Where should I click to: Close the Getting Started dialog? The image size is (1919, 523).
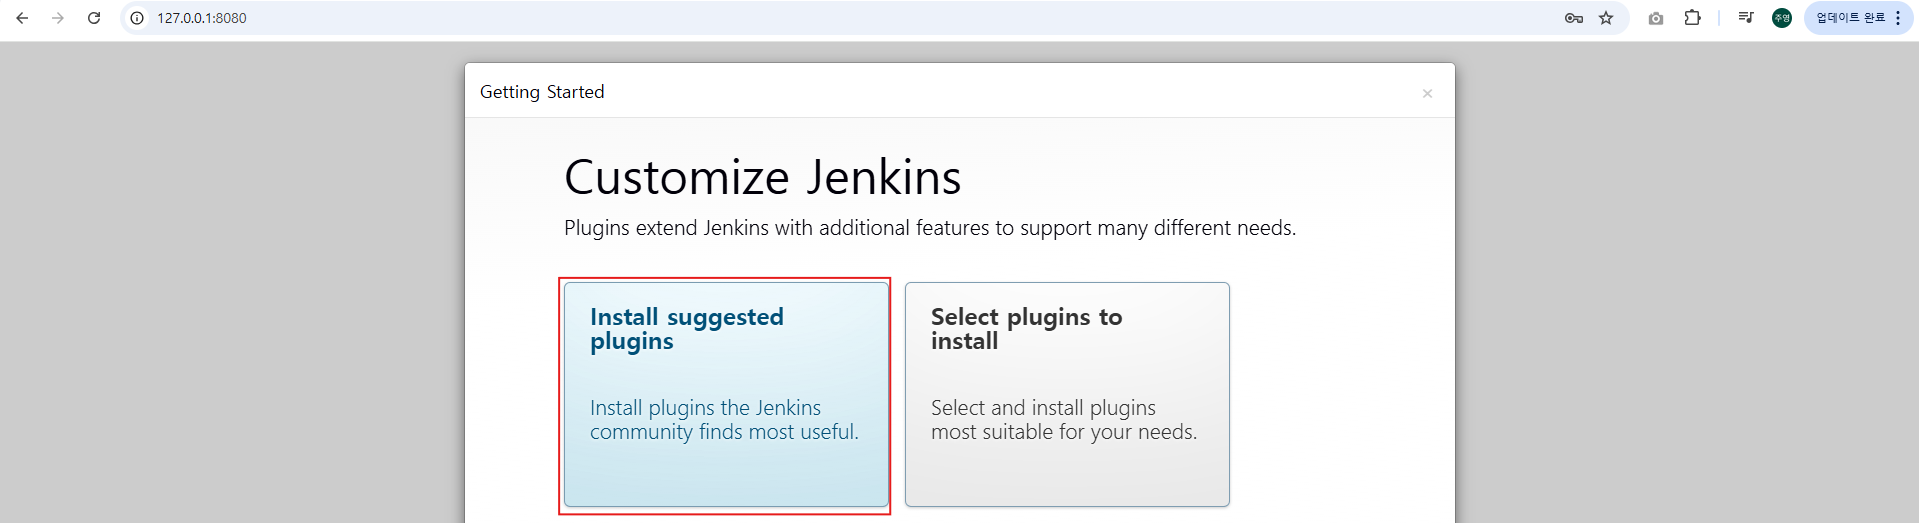pyautogui.click(x=1427, y=93)
